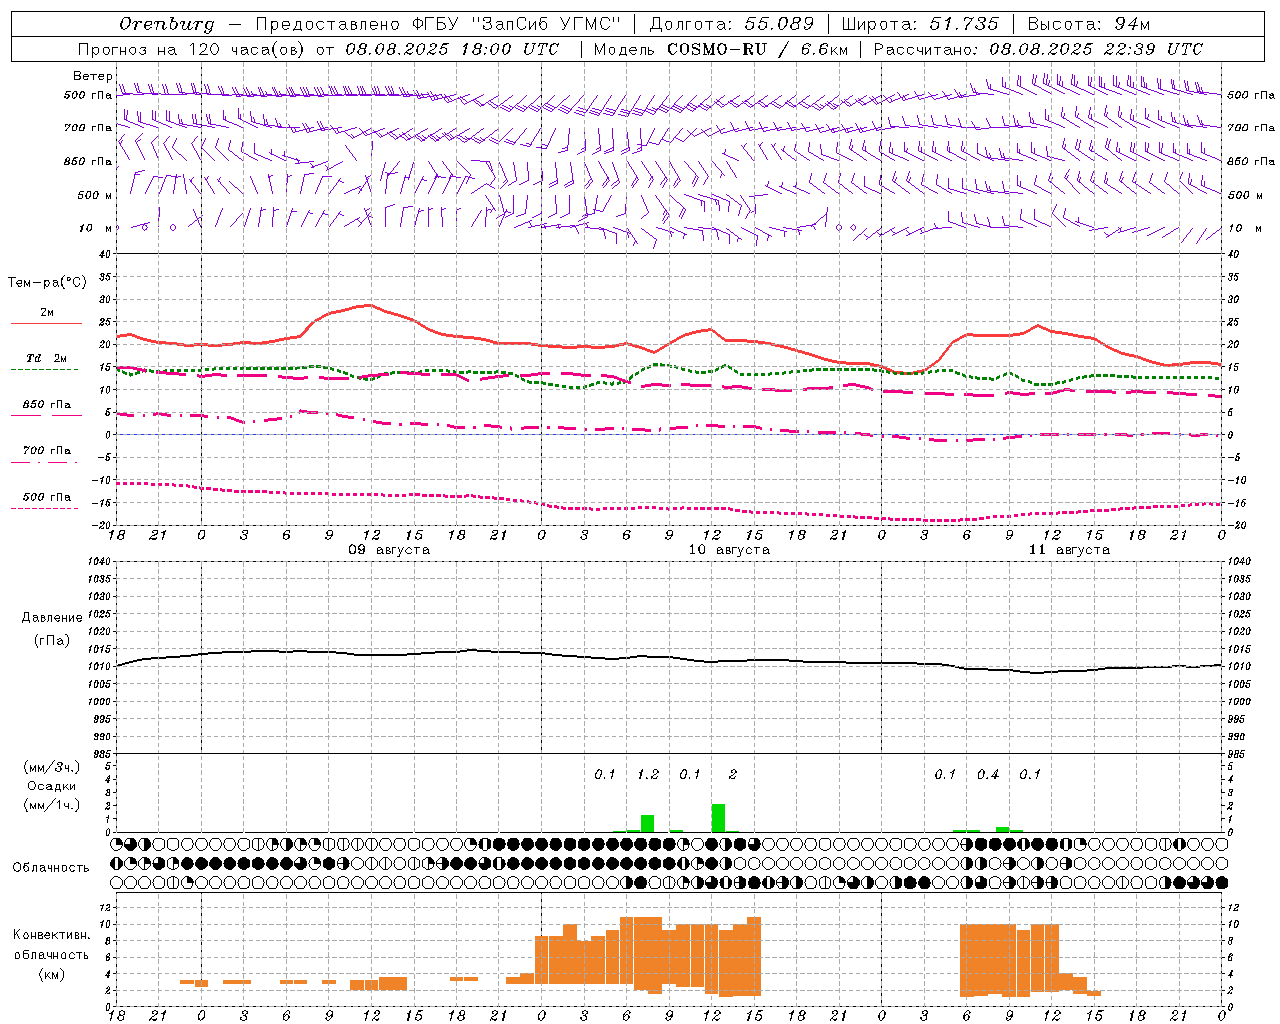Click the red 2м line sample in legend
Image resolution: width=1280 pixels, height=1024 pixels.
(x=46, y=324)
